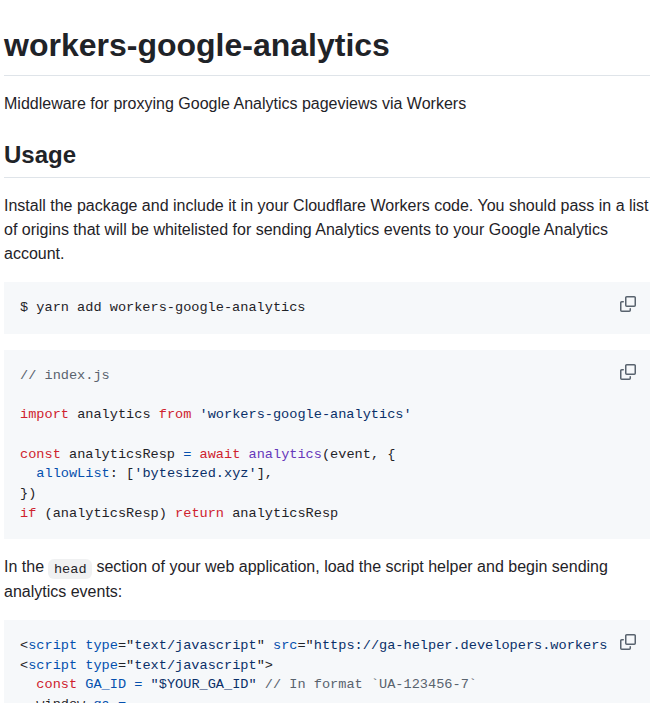Screen dimensions: 650x703
Task: Click the inline 'head' code label
Action: [x=70, y=568]
